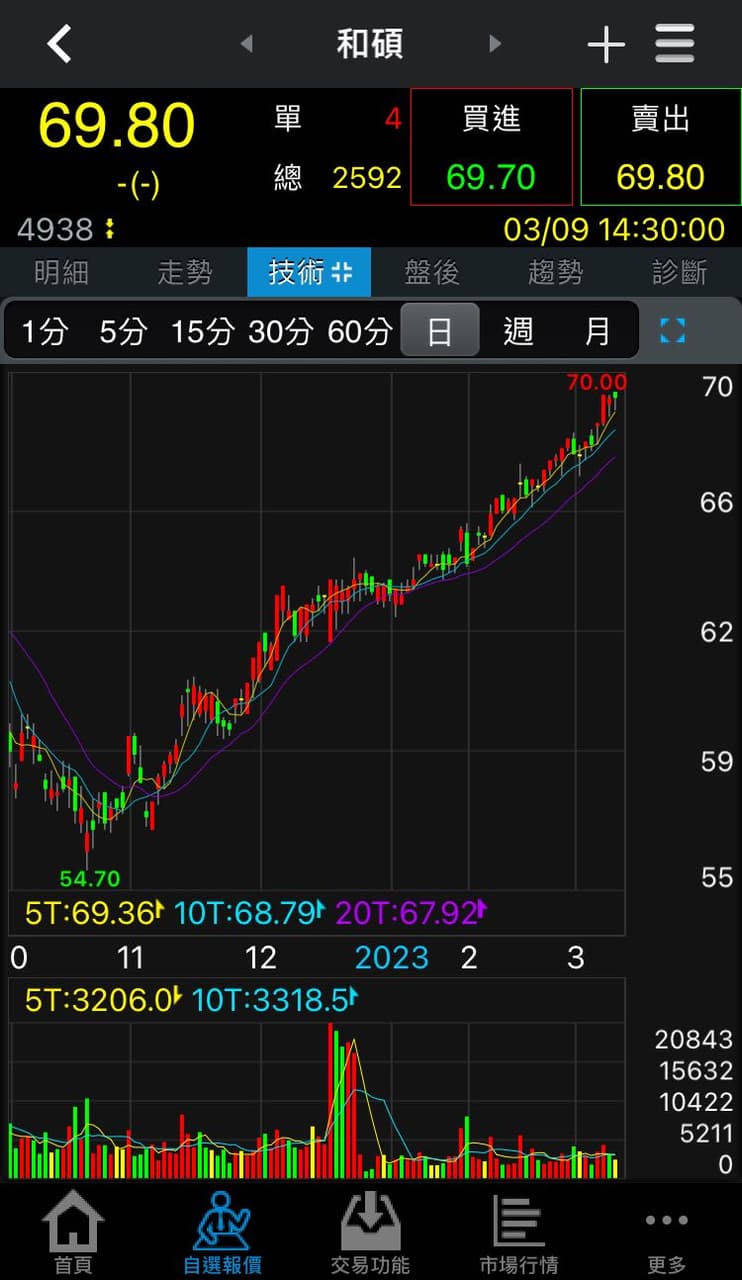Viewport: 742px width, 1280px height.
Task: Open the hamburger menu
Action: [x=675, y=44]
